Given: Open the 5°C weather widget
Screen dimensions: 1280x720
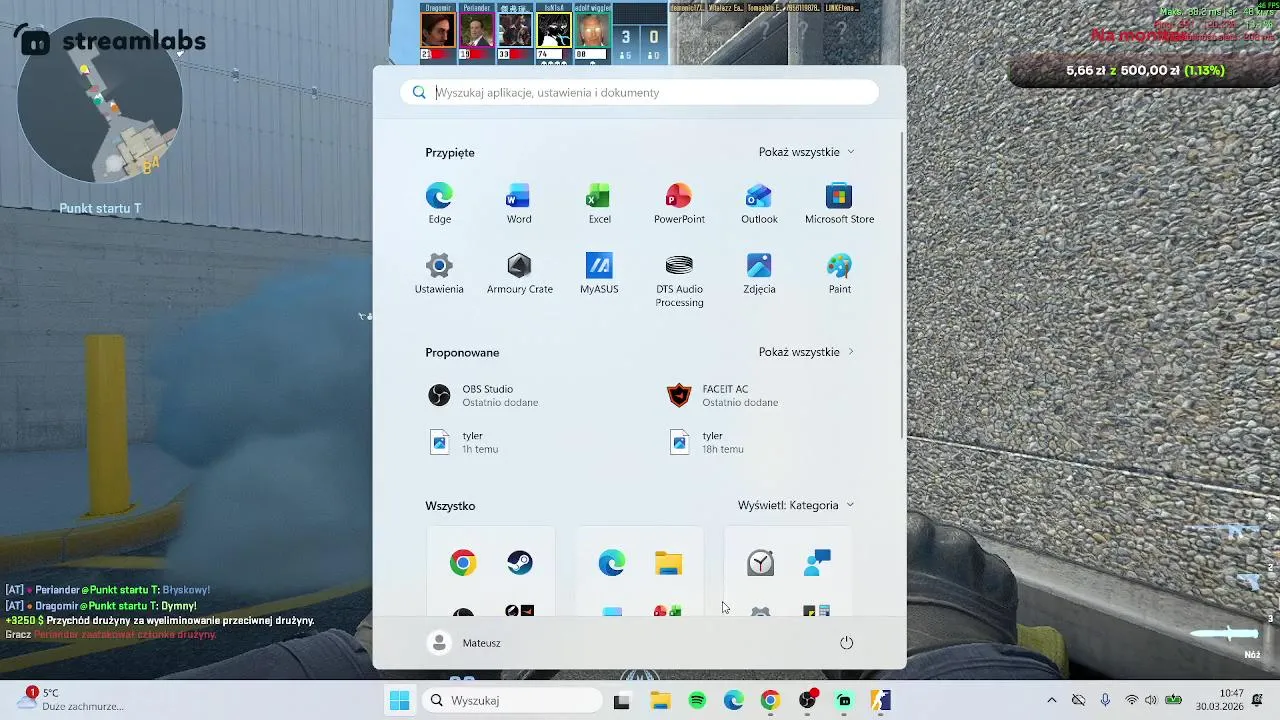Looking at the screenshot, I should (x=70, y=700).
